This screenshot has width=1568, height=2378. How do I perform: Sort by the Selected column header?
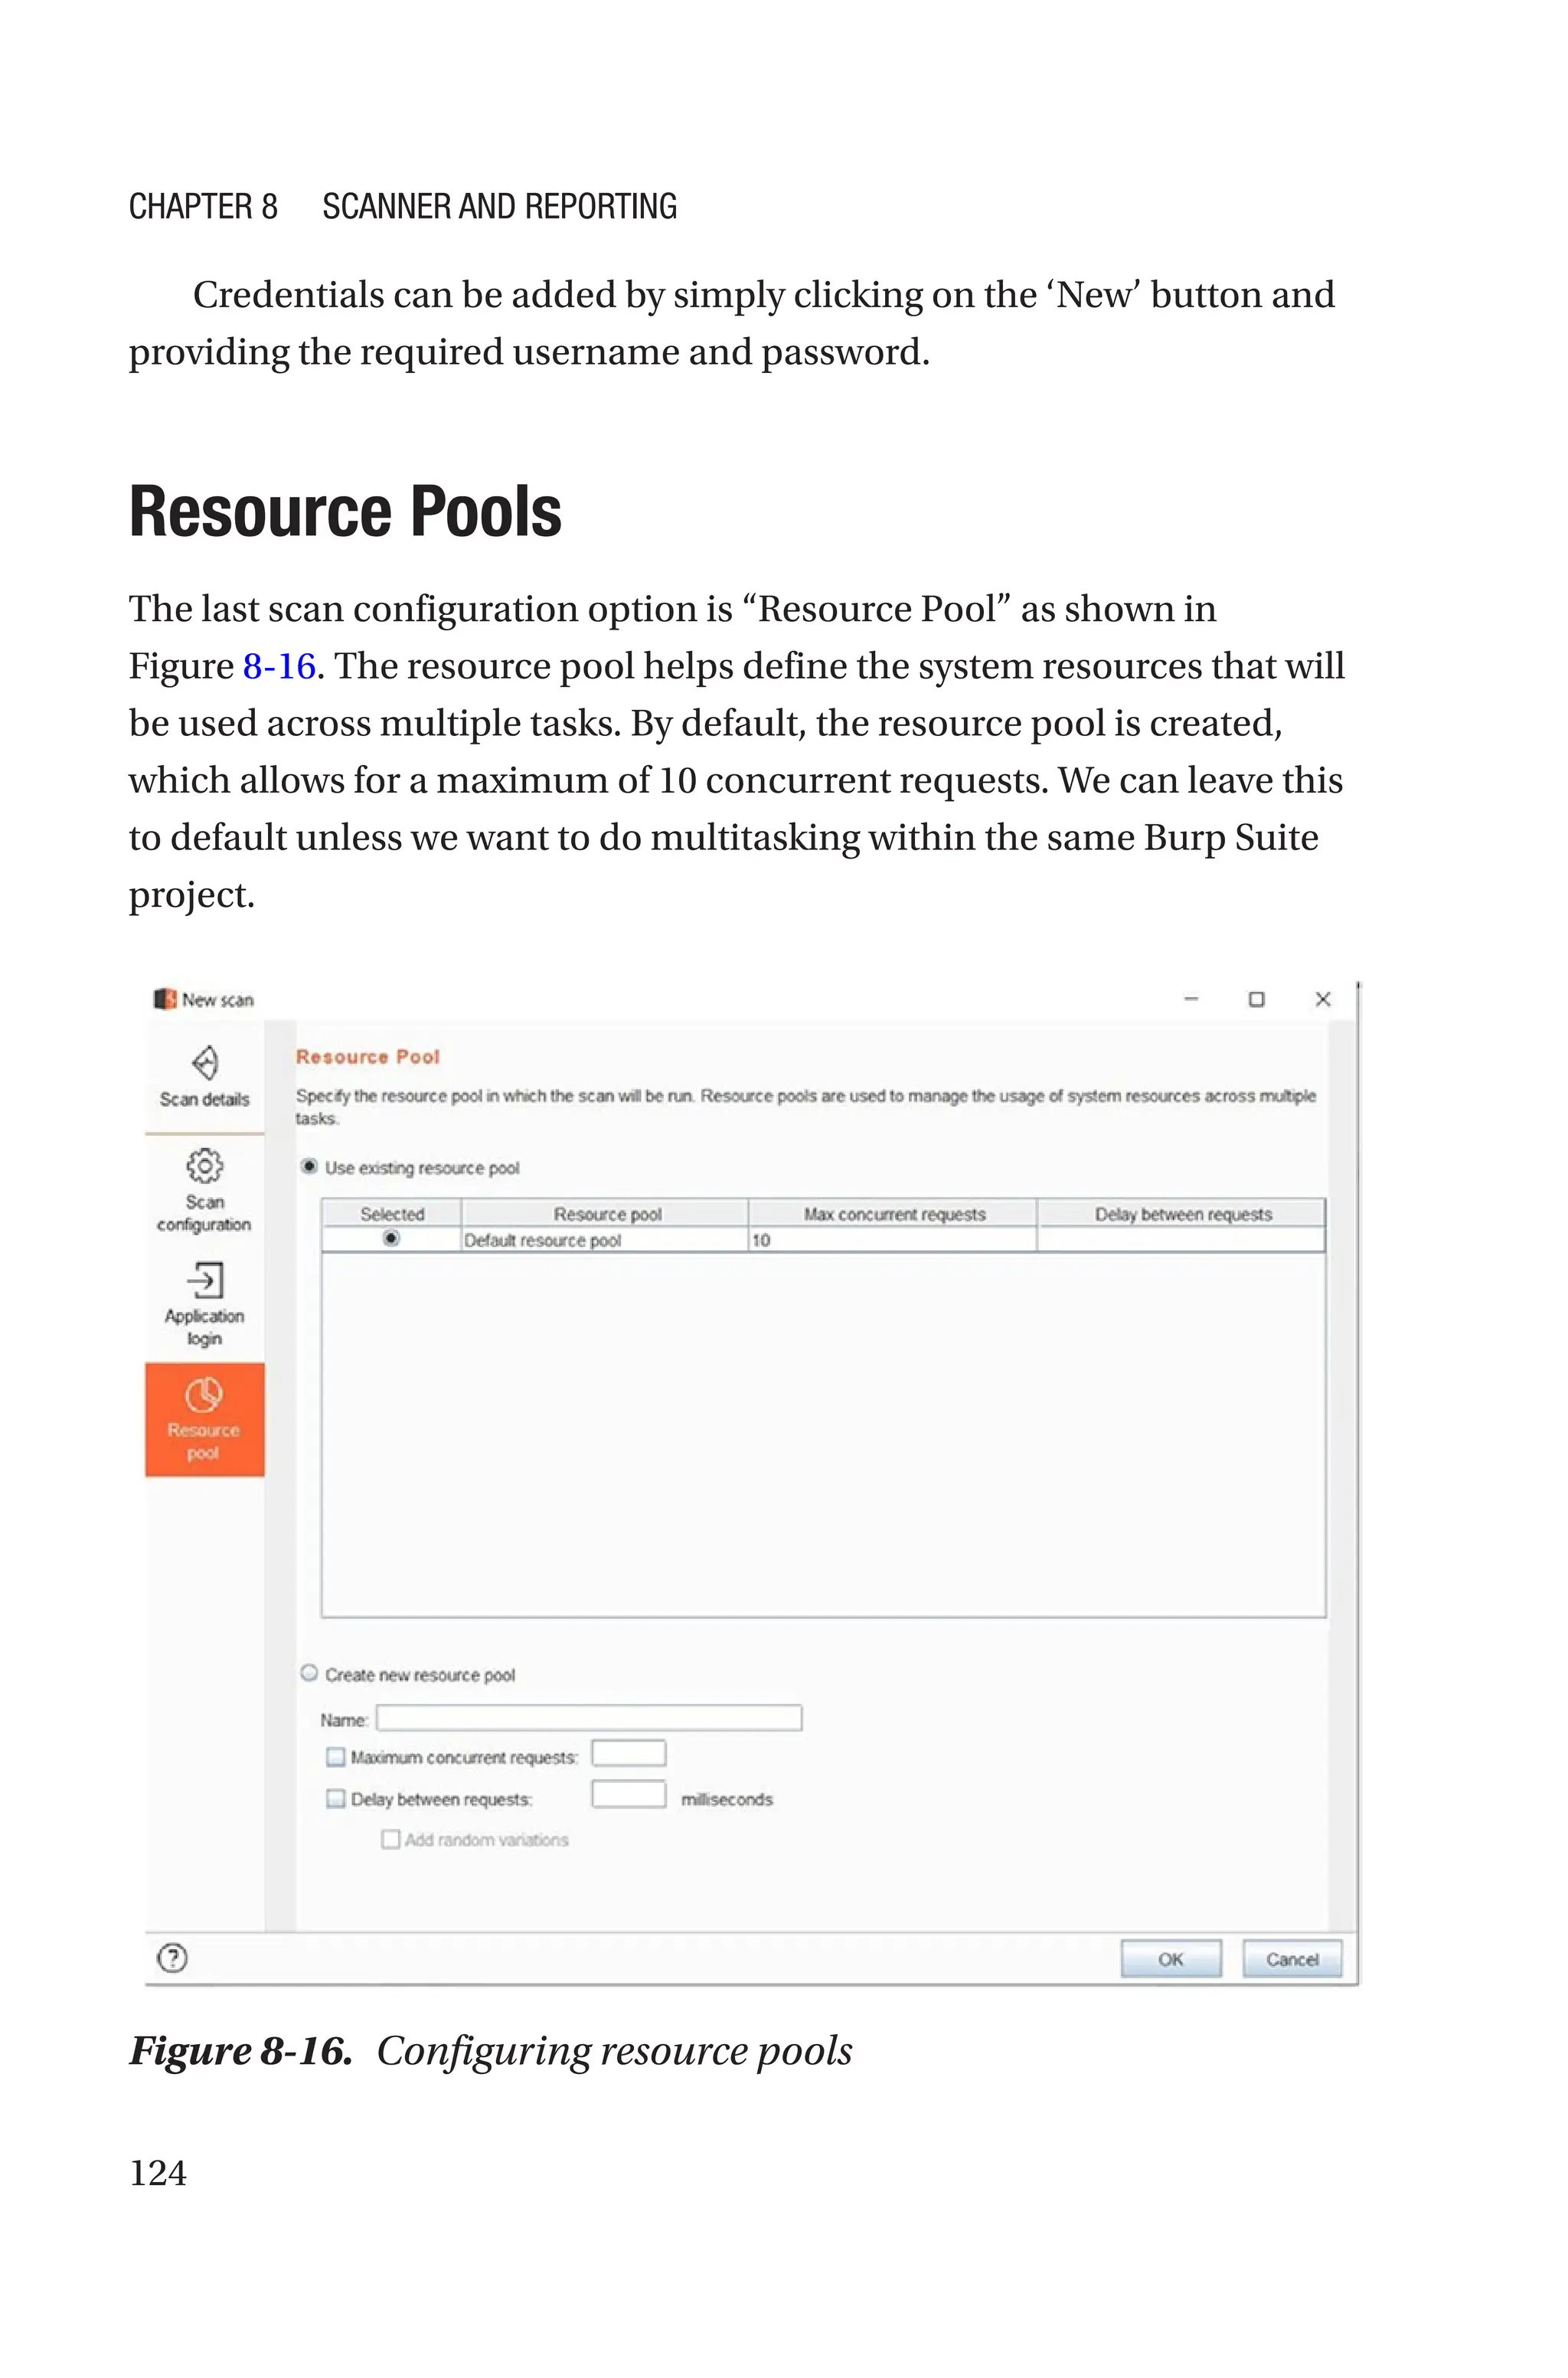point(392,1214)
